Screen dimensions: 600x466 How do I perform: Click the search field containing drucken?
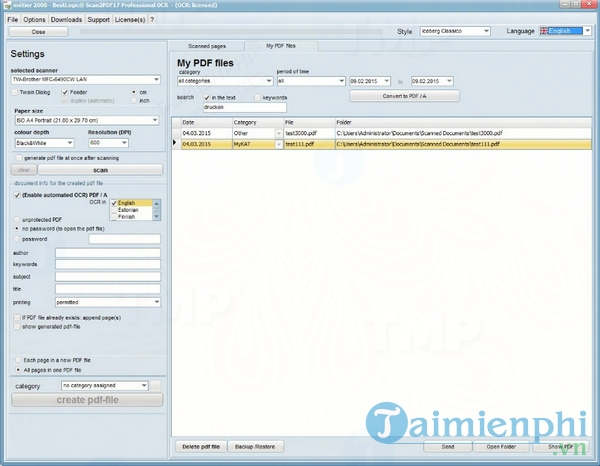click(245, 108)
